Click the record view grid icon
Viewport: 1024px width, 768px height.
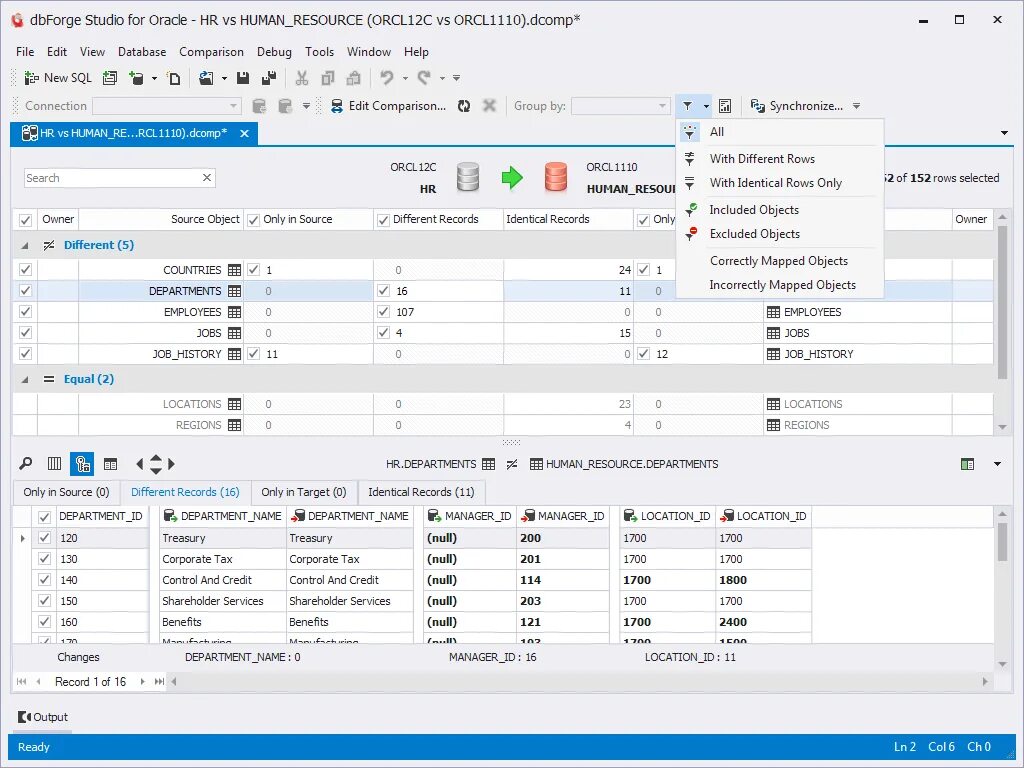[110, 464]
